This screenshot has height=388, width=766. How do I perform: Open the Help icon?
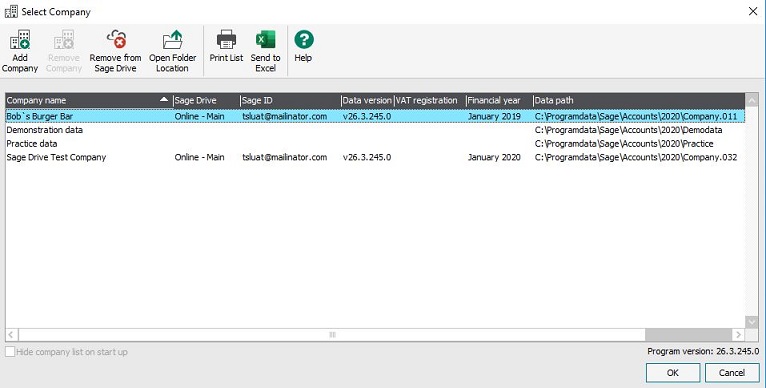[x=303, y=46]
